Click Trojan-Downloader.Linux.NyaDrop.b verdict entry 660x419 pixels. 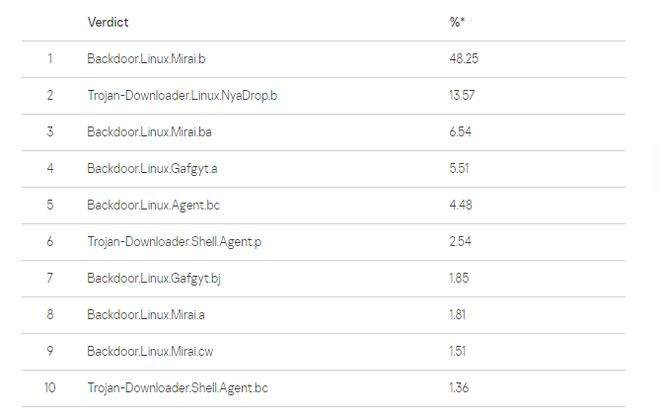pyautogui.click(x=182, y=95)
